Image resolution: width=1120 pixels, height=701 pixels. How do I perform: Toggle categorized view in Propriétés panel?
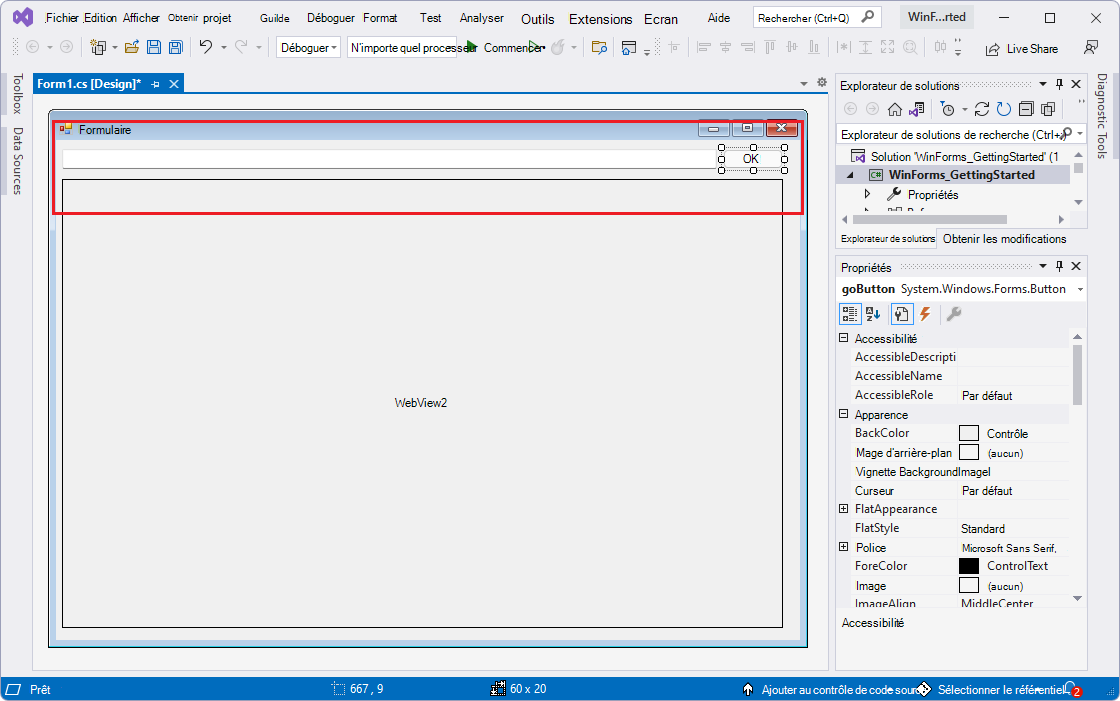[850, 313]
